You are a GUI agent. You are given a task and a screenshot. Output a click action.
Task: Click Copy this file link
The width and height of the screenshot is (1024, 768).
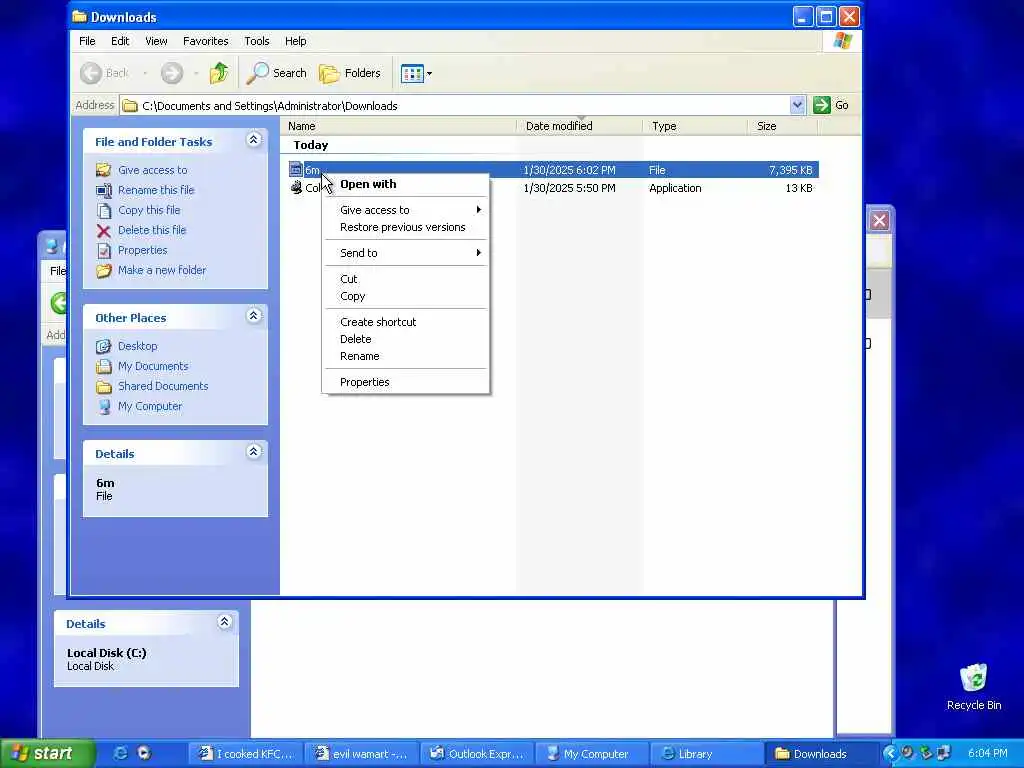(x=149, y=210)
